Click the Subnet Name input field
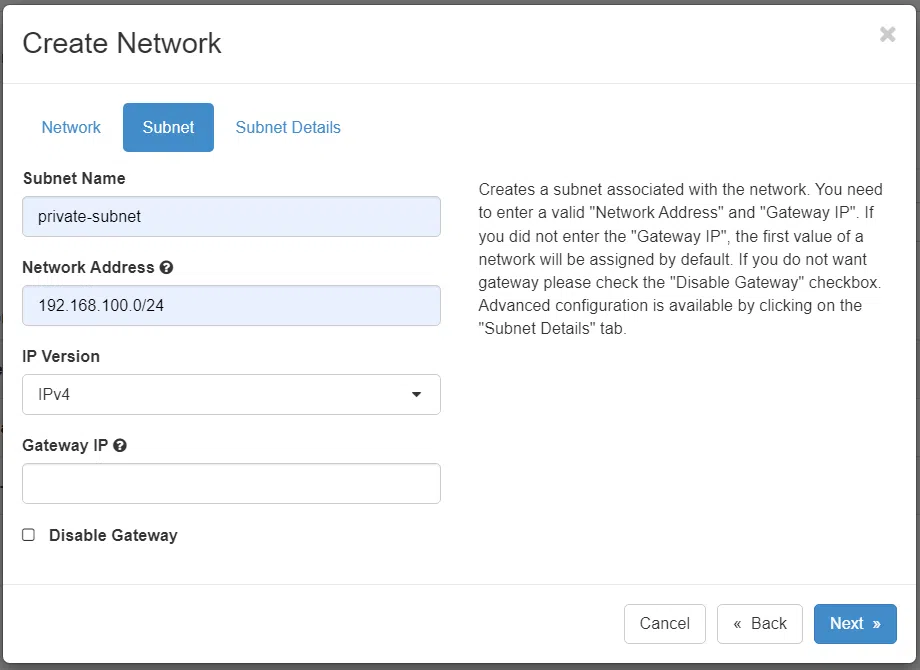The width and height of the screenshot is (920, 670). pos(231,217)
